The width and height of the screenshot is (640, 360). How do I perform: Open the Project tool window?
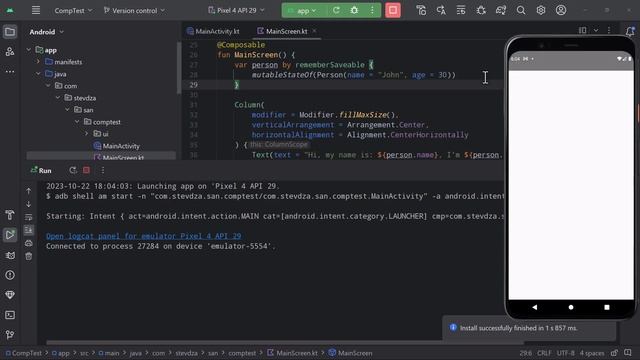pyautogui.click(x=10, y=32)
